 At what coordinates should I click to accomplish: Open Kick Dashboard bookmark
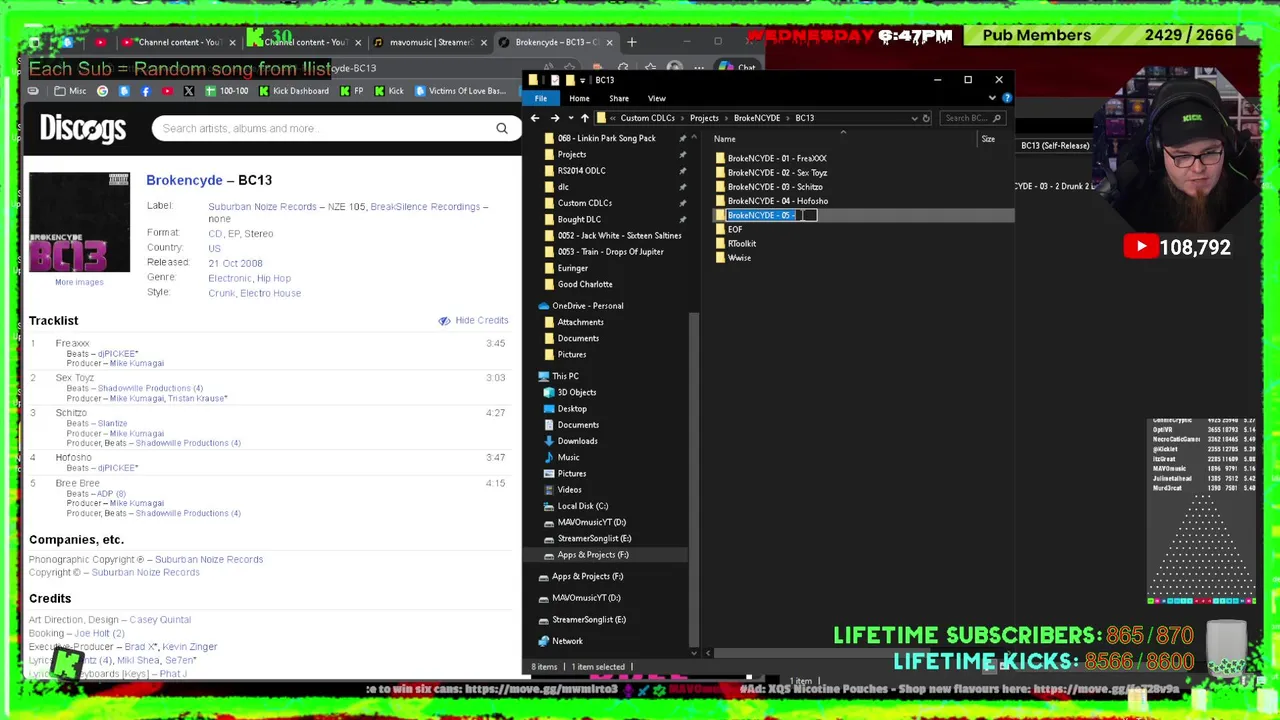point(294,91)
